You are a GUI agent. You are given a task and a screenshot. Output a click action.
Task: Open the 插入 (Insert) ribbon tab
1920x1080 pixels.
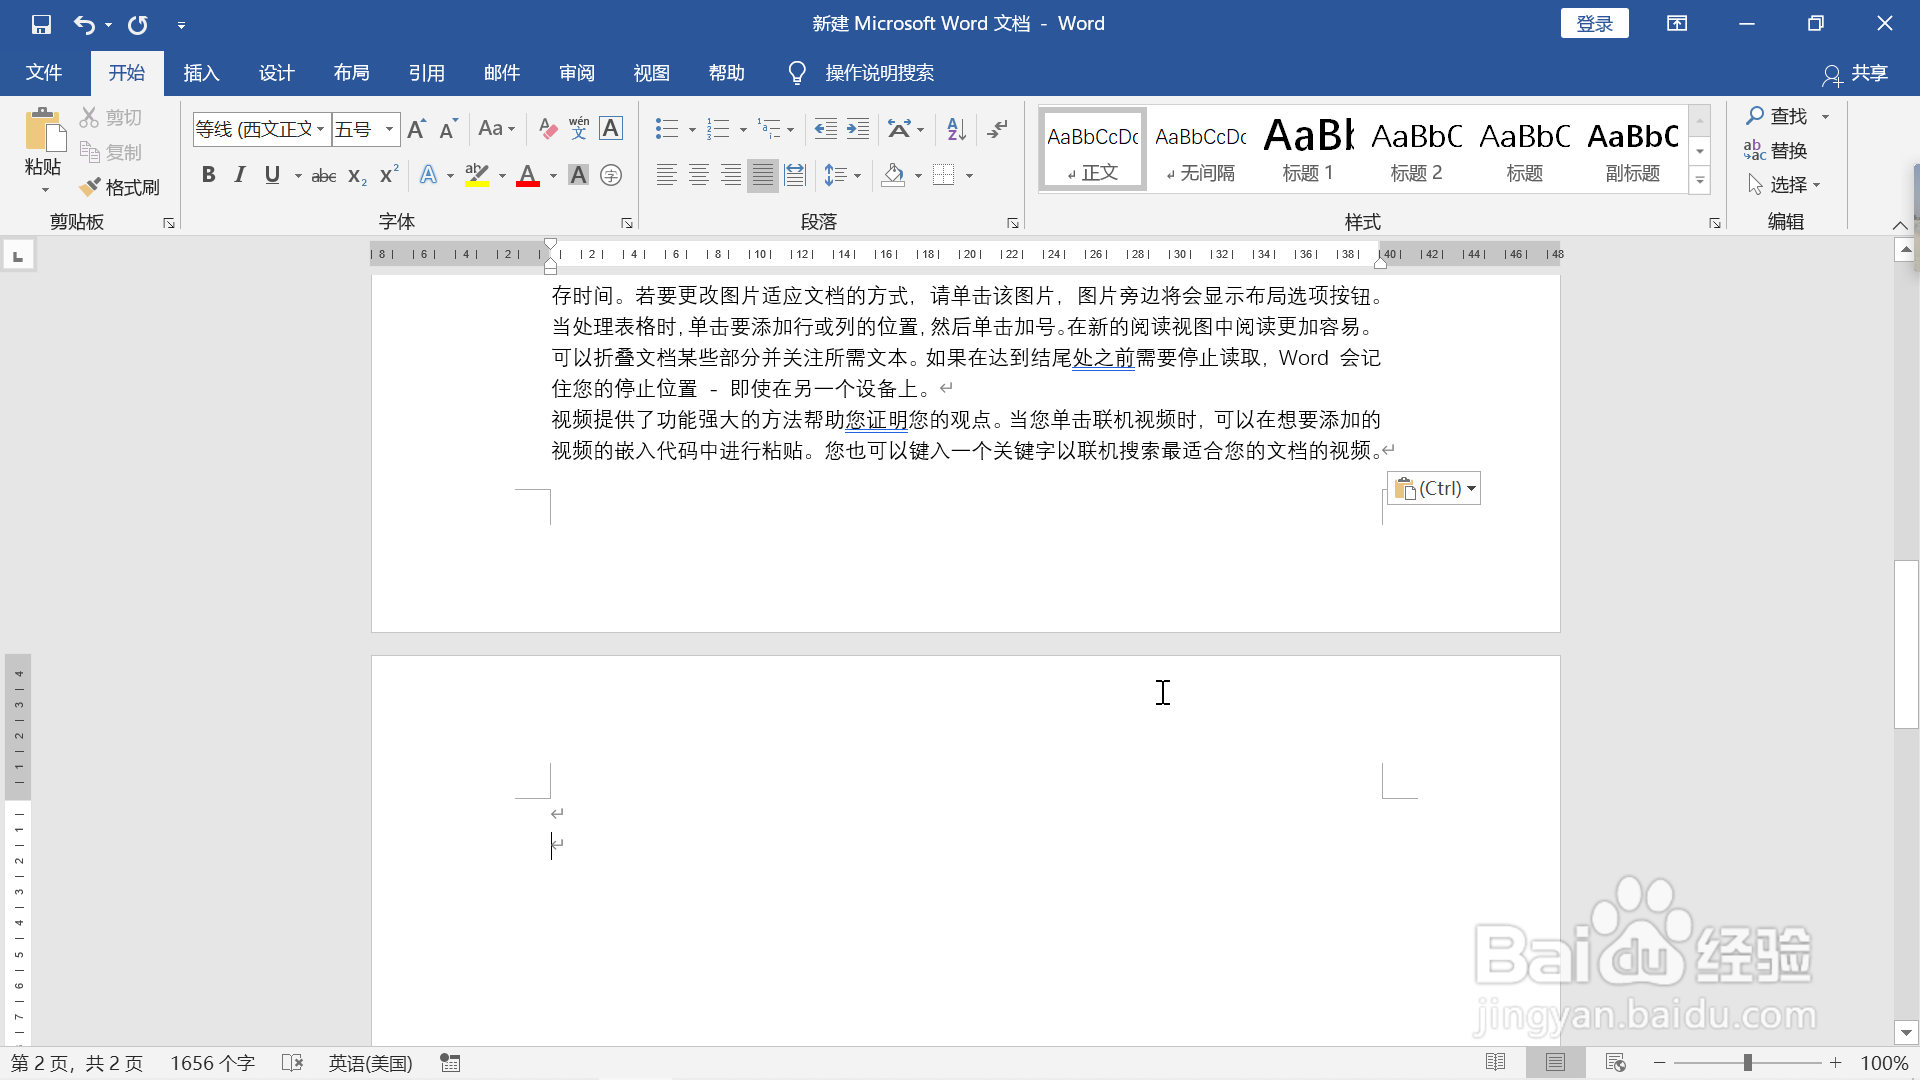(201, 73)
